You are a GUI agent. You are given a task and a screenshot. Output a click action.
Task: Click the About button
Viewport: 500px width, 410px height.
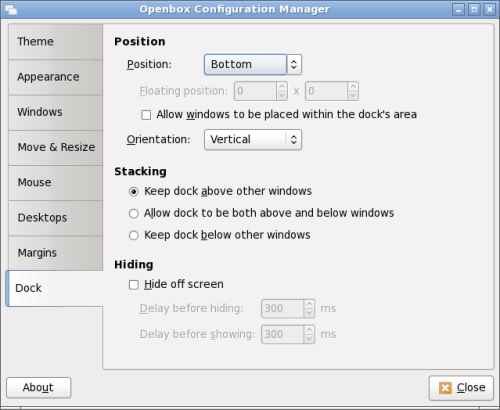pos(39,388)
